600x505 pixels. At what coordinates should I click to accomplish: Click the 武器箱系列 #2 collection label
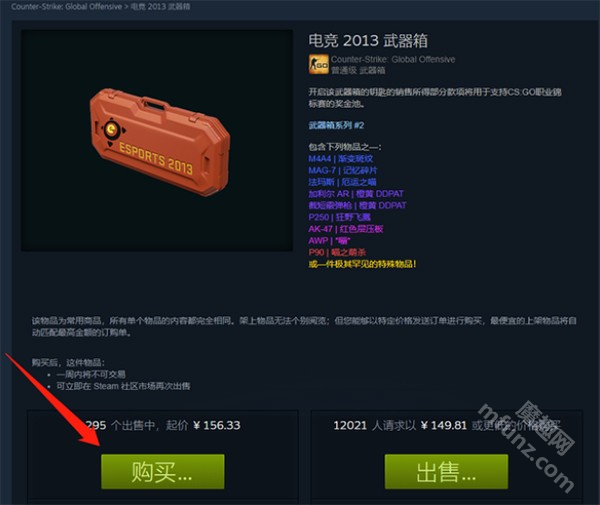[336, 125]
